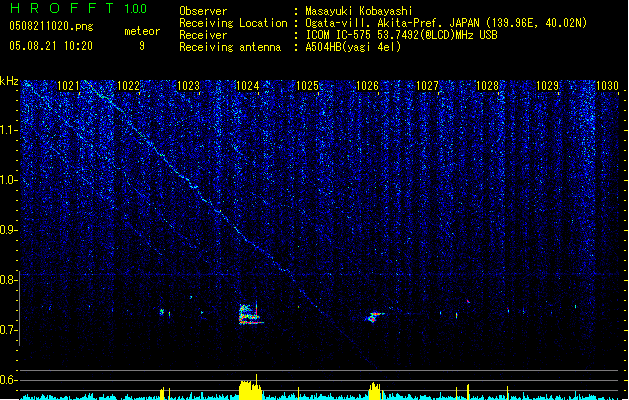Click the kHz axis unit label
629x400 pixels.
(x=9, y=81)
